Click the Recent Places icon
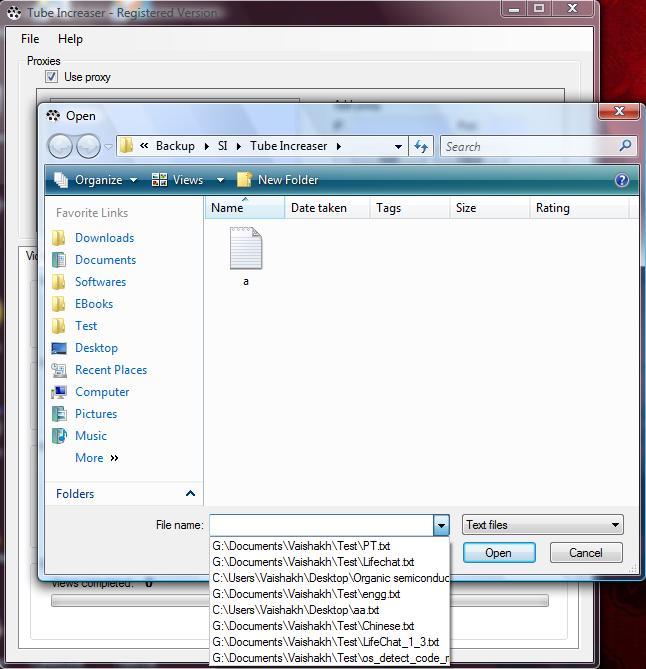 tap(59, 370)
